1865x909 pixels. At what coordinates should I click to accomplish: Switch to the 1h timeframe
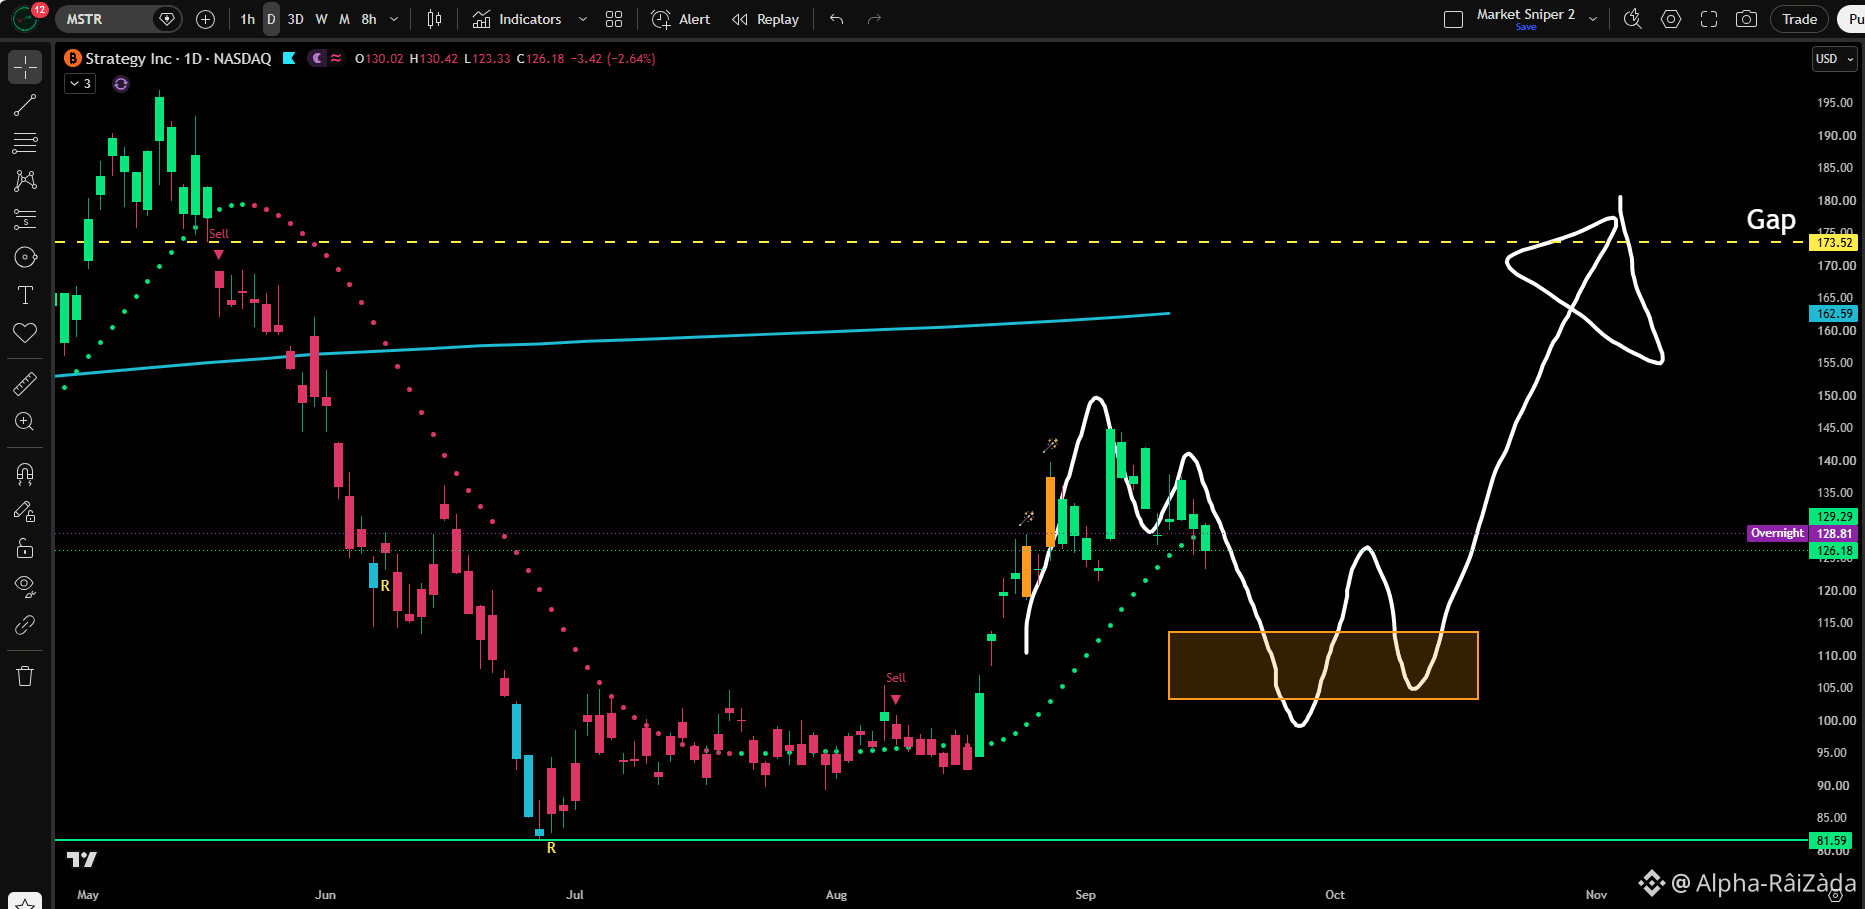[248, 19]
